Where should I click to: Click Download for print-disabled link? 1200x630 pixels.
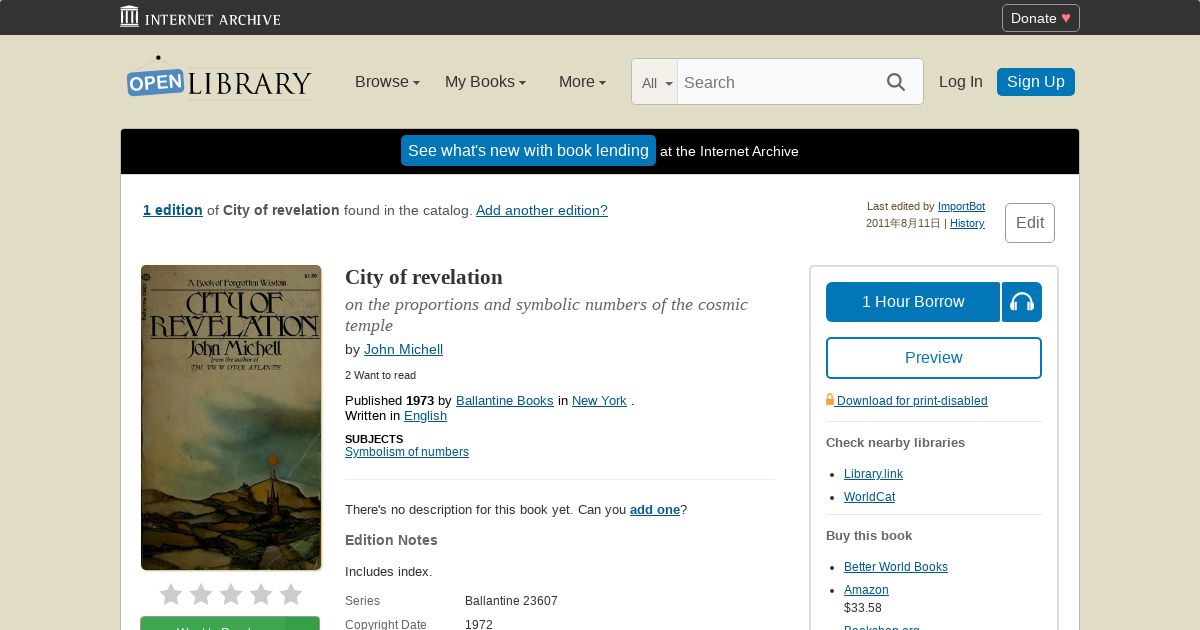point(912,401)
